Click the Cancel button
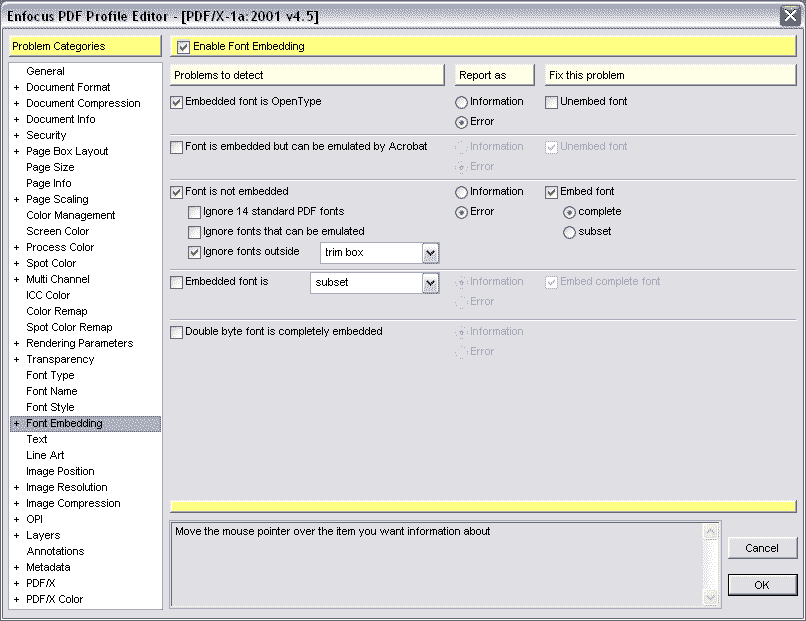 pyautogui.click(x=762, y=549)
